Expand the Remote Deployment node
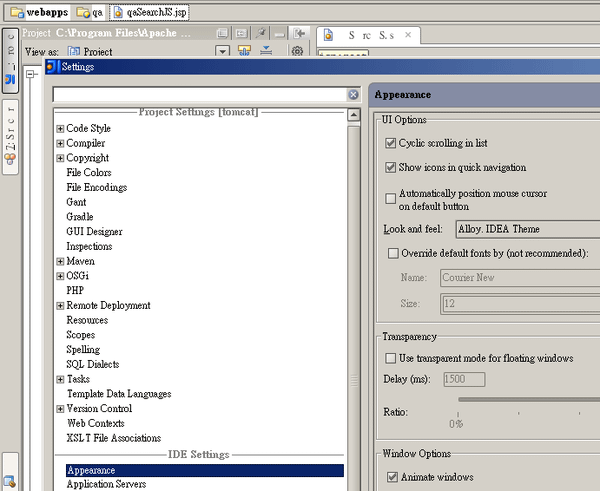The height and width of the screenshot is (491, 600). coord(60,306)
